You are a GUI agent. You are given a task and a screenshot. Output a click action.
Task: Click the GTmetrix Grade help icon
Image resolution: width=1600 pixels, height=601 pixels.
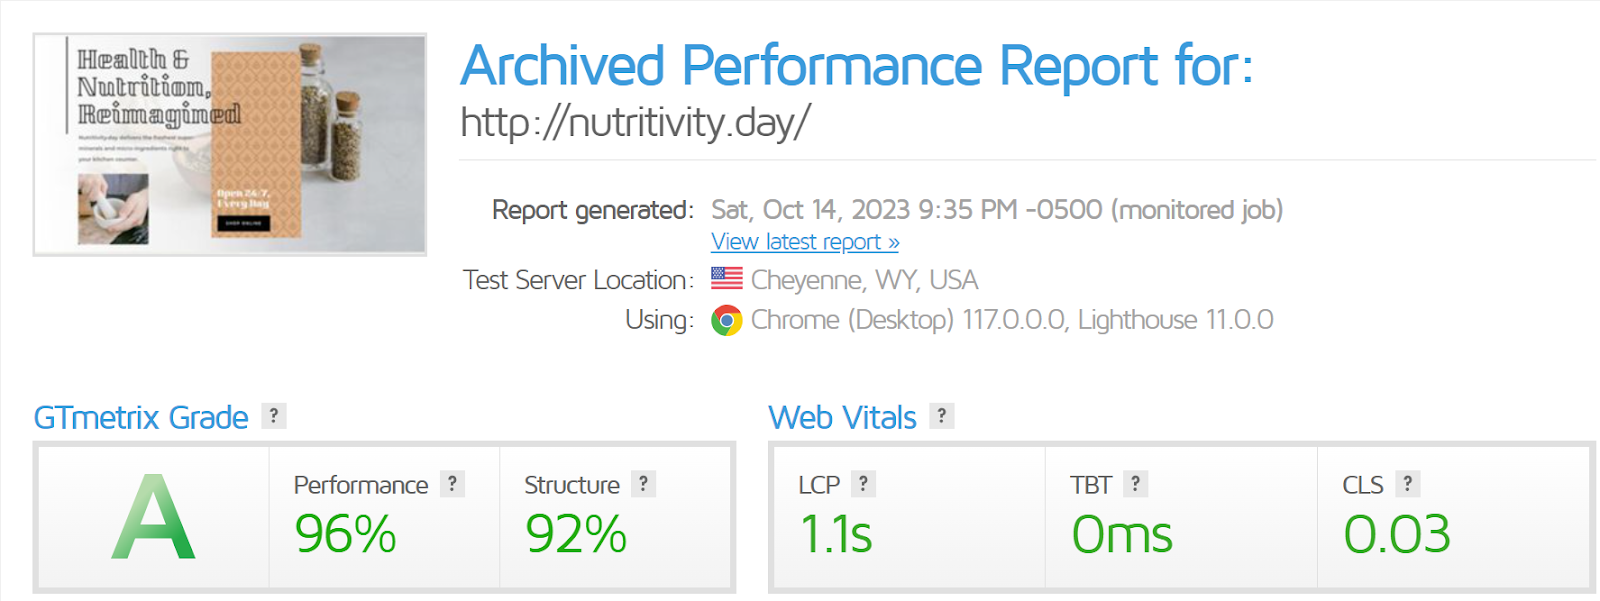pyautogui.click(x=271, y=415)
